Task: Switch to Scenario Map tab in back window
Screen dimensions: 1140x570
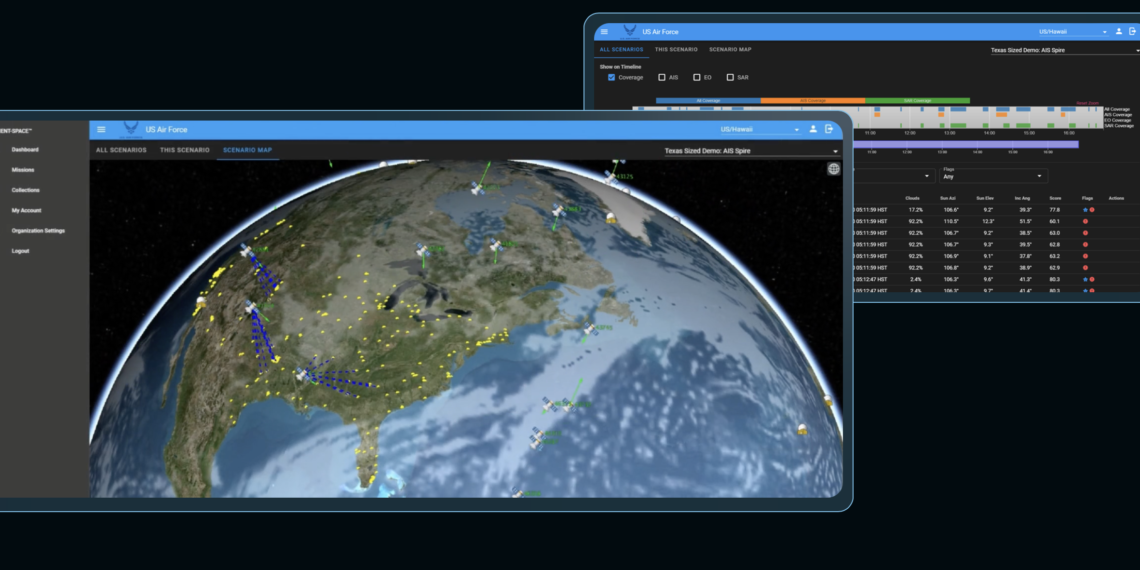Action: [731, 49]
